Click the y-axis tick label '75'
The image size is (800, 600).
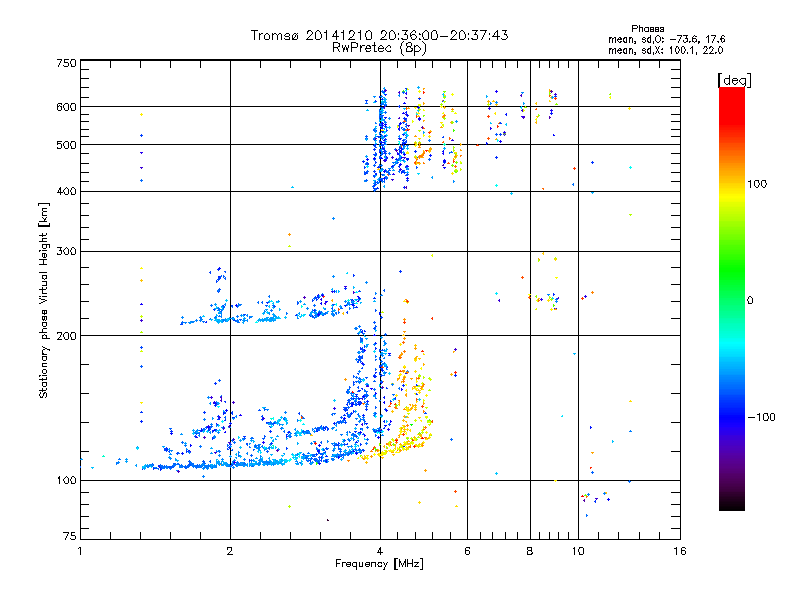click(x=70, y=536)
